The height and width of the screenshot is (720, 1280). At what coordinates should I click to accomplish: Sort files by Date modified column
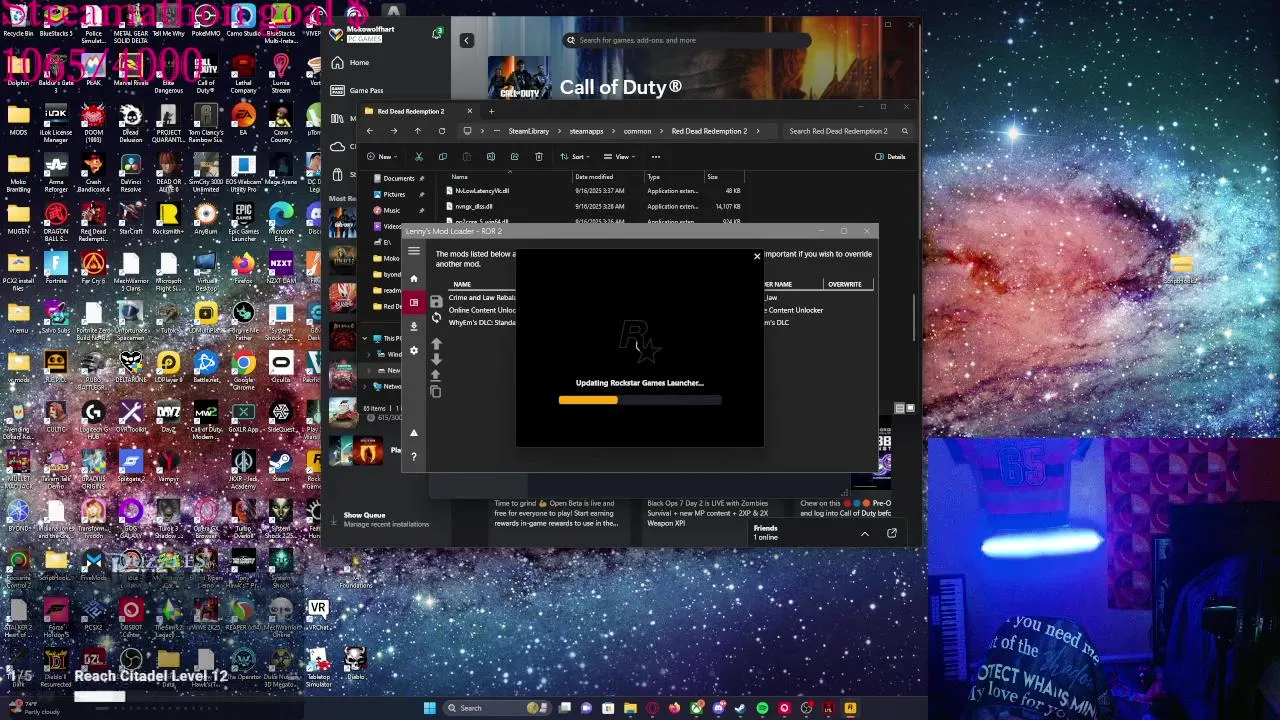coord(594,177)
